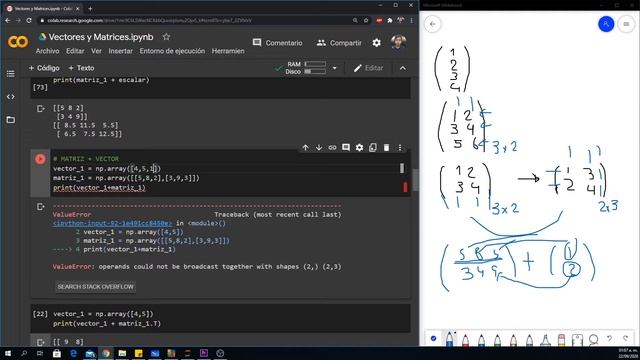
Task: Open the Ver menu
Action: pos(96,51)
